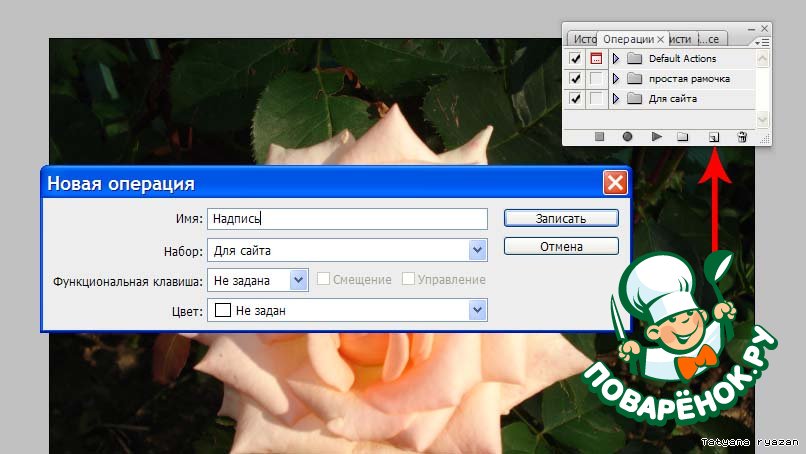Open the Функциональная клавиша dropdown
806x454 pixels.
click(298, 280)
